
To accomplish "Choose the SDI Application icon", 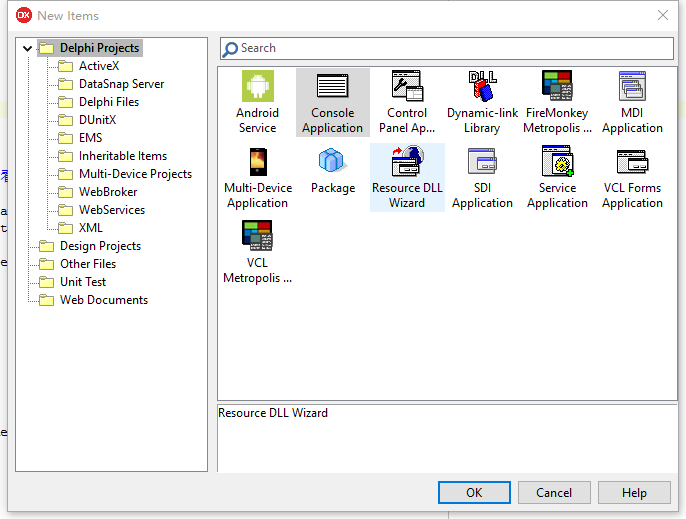I will pyautogui.click(x=482, y=161).
